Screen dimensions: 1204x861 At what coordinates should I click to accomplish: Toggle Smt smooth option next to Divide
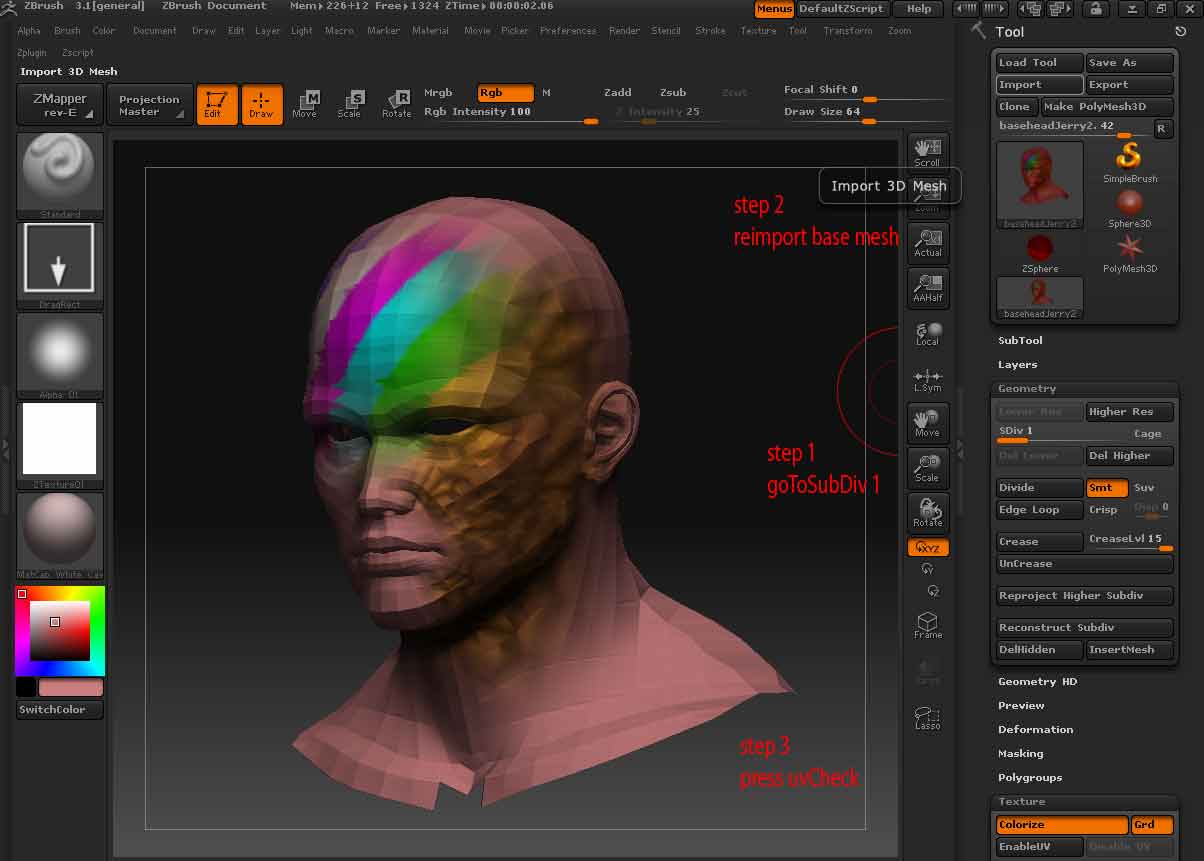[1107, 488]
